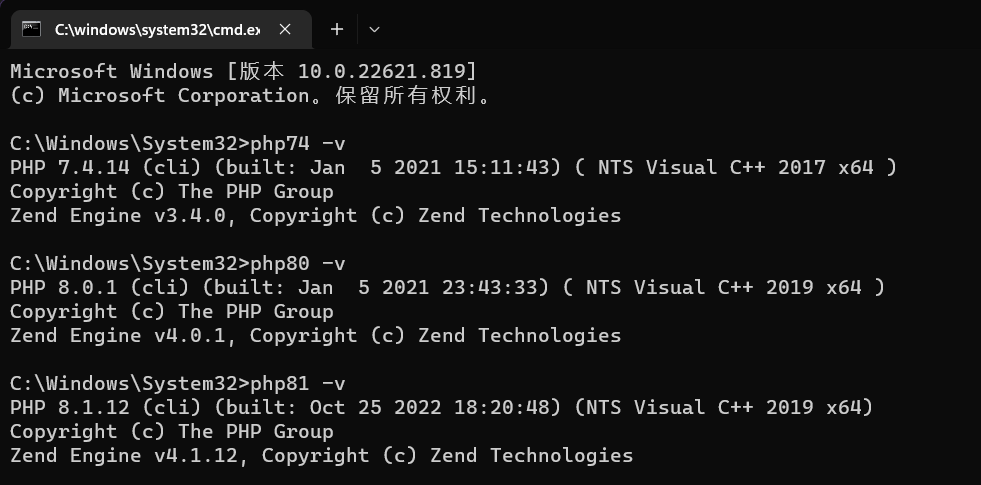
Task: Expand the new tab profile dropdown chevron
Action: 374,29
